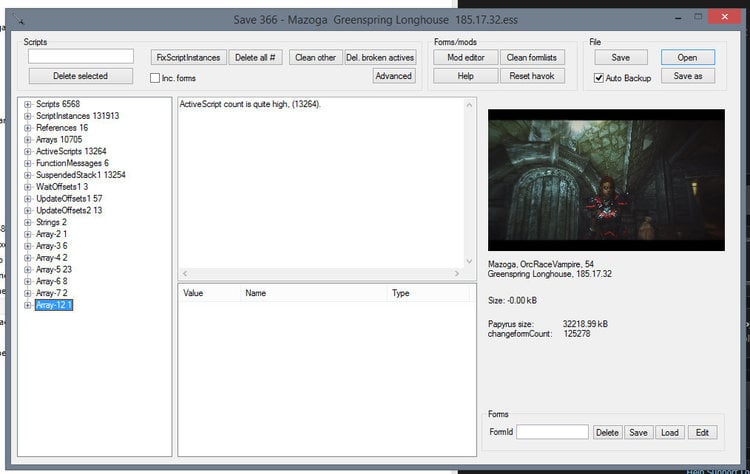
Task: Expand the FunctionMessages 6 node
Action: (x=28, y=163)
